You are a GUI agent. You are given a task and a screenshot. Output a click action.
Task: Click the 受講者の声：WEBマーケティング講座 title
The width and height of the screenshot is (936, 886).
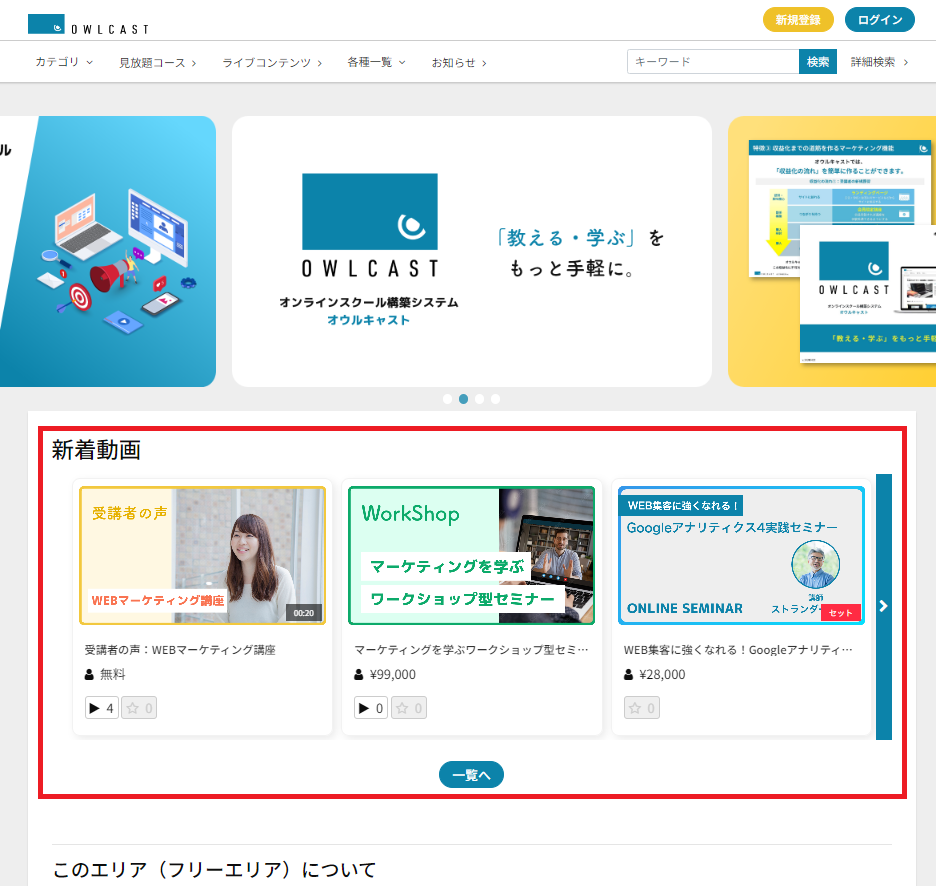(180, 650)
